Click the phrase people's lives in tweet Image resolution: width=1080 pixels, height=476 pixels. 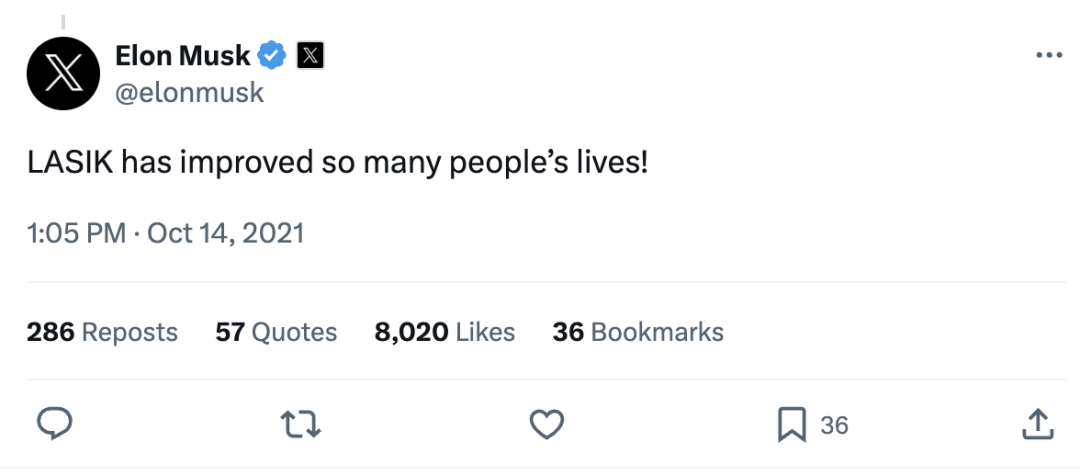(x=548, y=164)
